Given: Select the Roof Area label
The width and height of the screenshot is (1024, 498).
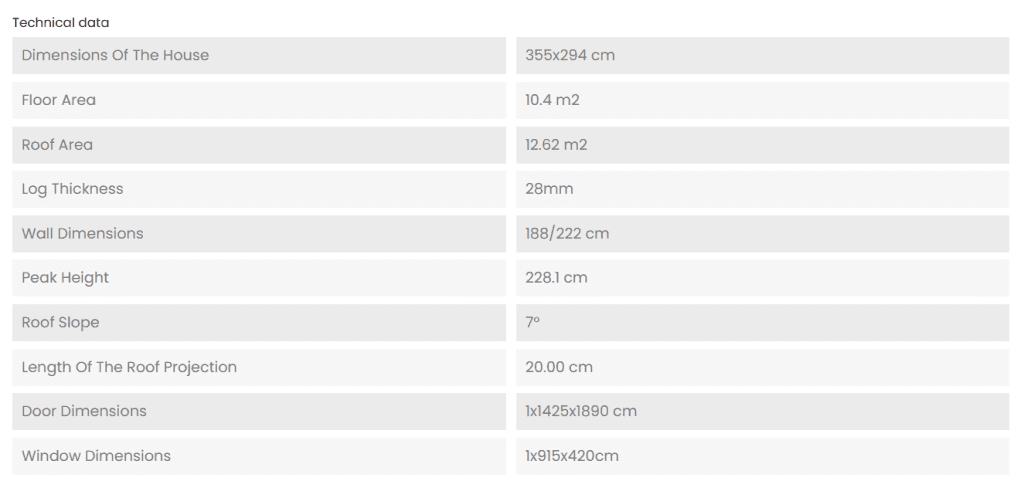Looking at the screenshot, I should coord(57,145).
